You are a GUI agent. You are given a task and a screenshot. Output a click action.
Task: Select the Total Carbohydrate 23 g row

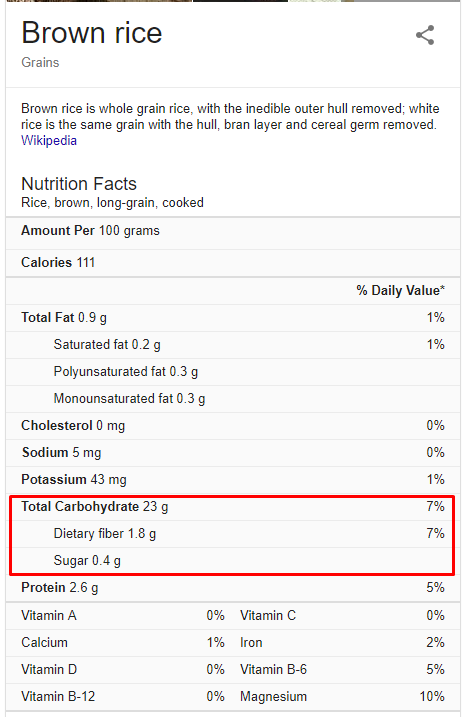[x=233, y=507]
